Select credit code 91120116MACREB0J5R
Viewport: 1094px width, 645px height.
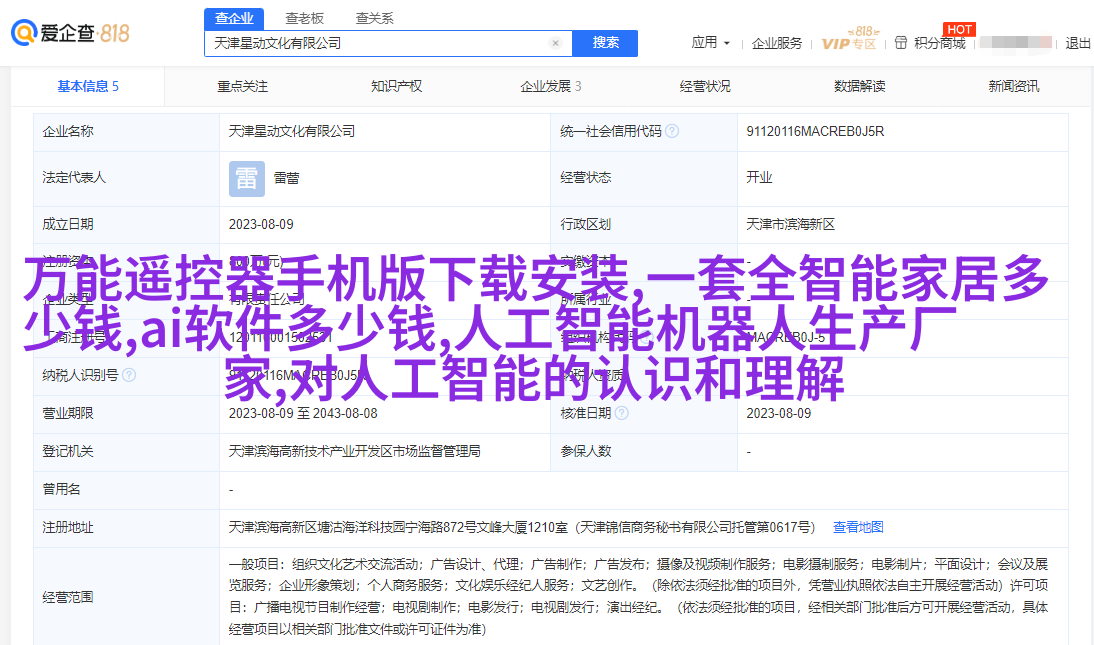point(815,131)
